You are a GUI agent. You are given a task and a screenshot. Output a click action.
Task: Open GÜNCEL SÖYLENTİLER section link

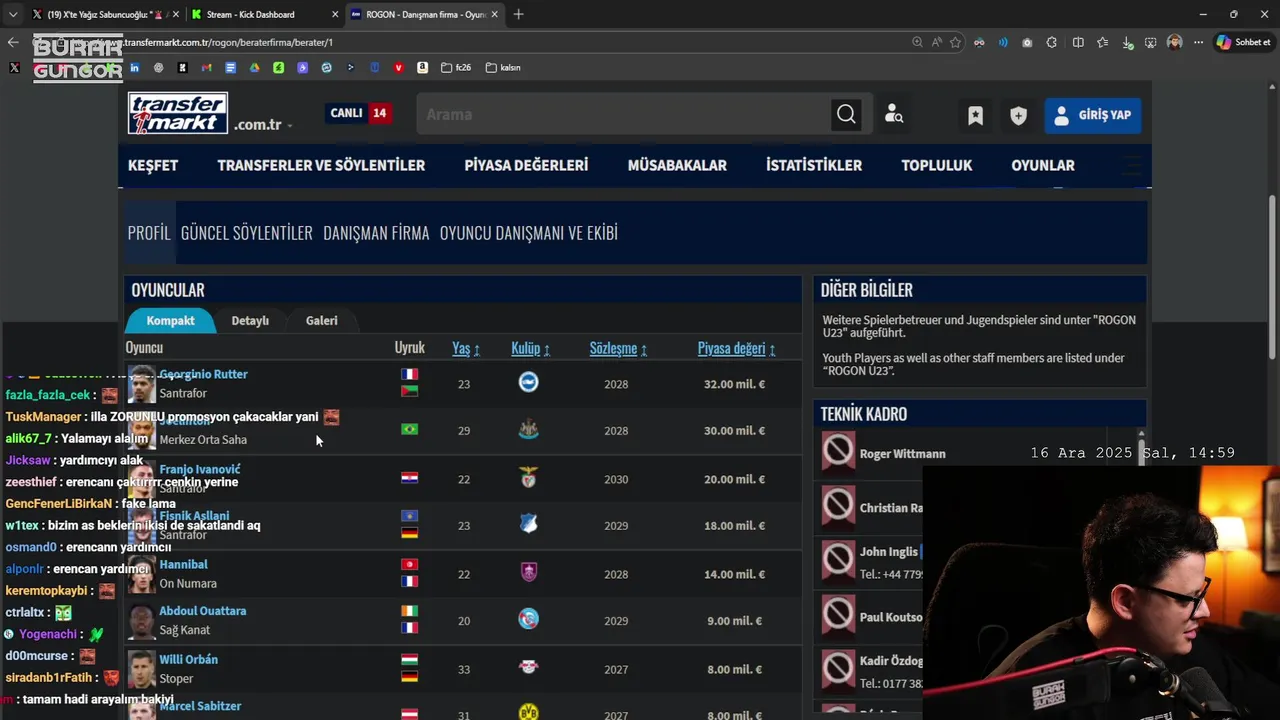(247, 232)
